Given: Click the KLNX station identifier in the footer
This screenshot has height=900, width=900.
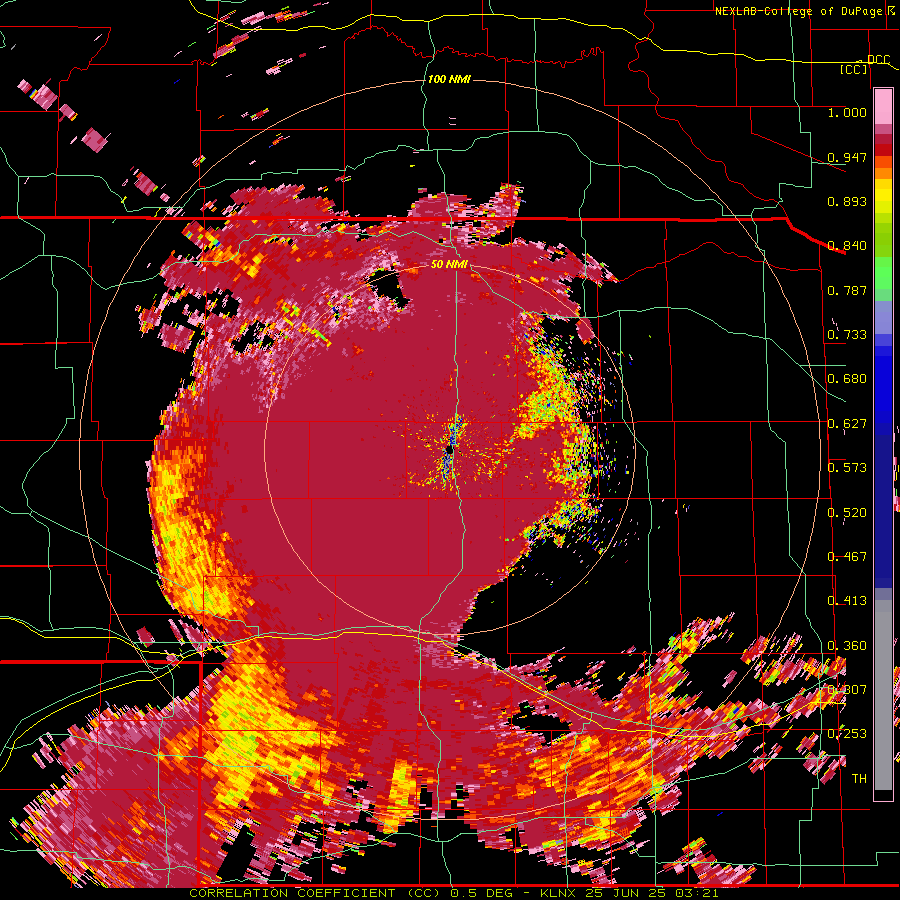Looking at the screenshot, I should (x=560, y=893).
